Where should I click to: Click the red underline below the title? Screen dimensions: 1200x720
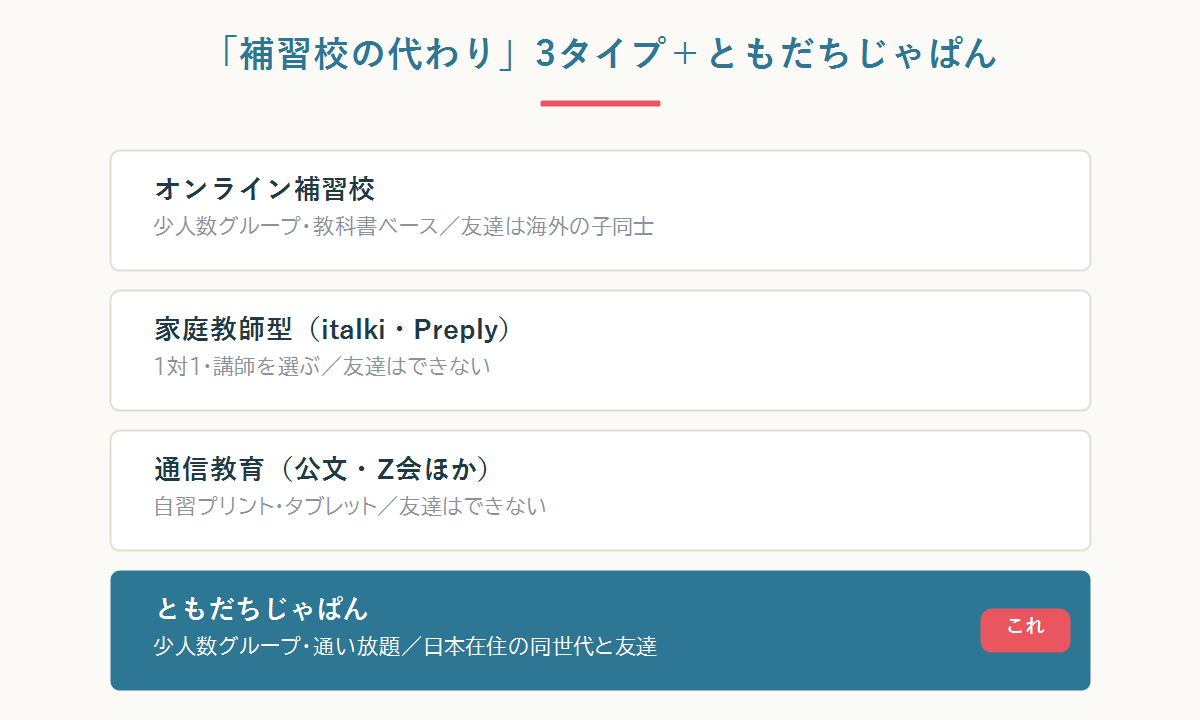pos(600,103)
